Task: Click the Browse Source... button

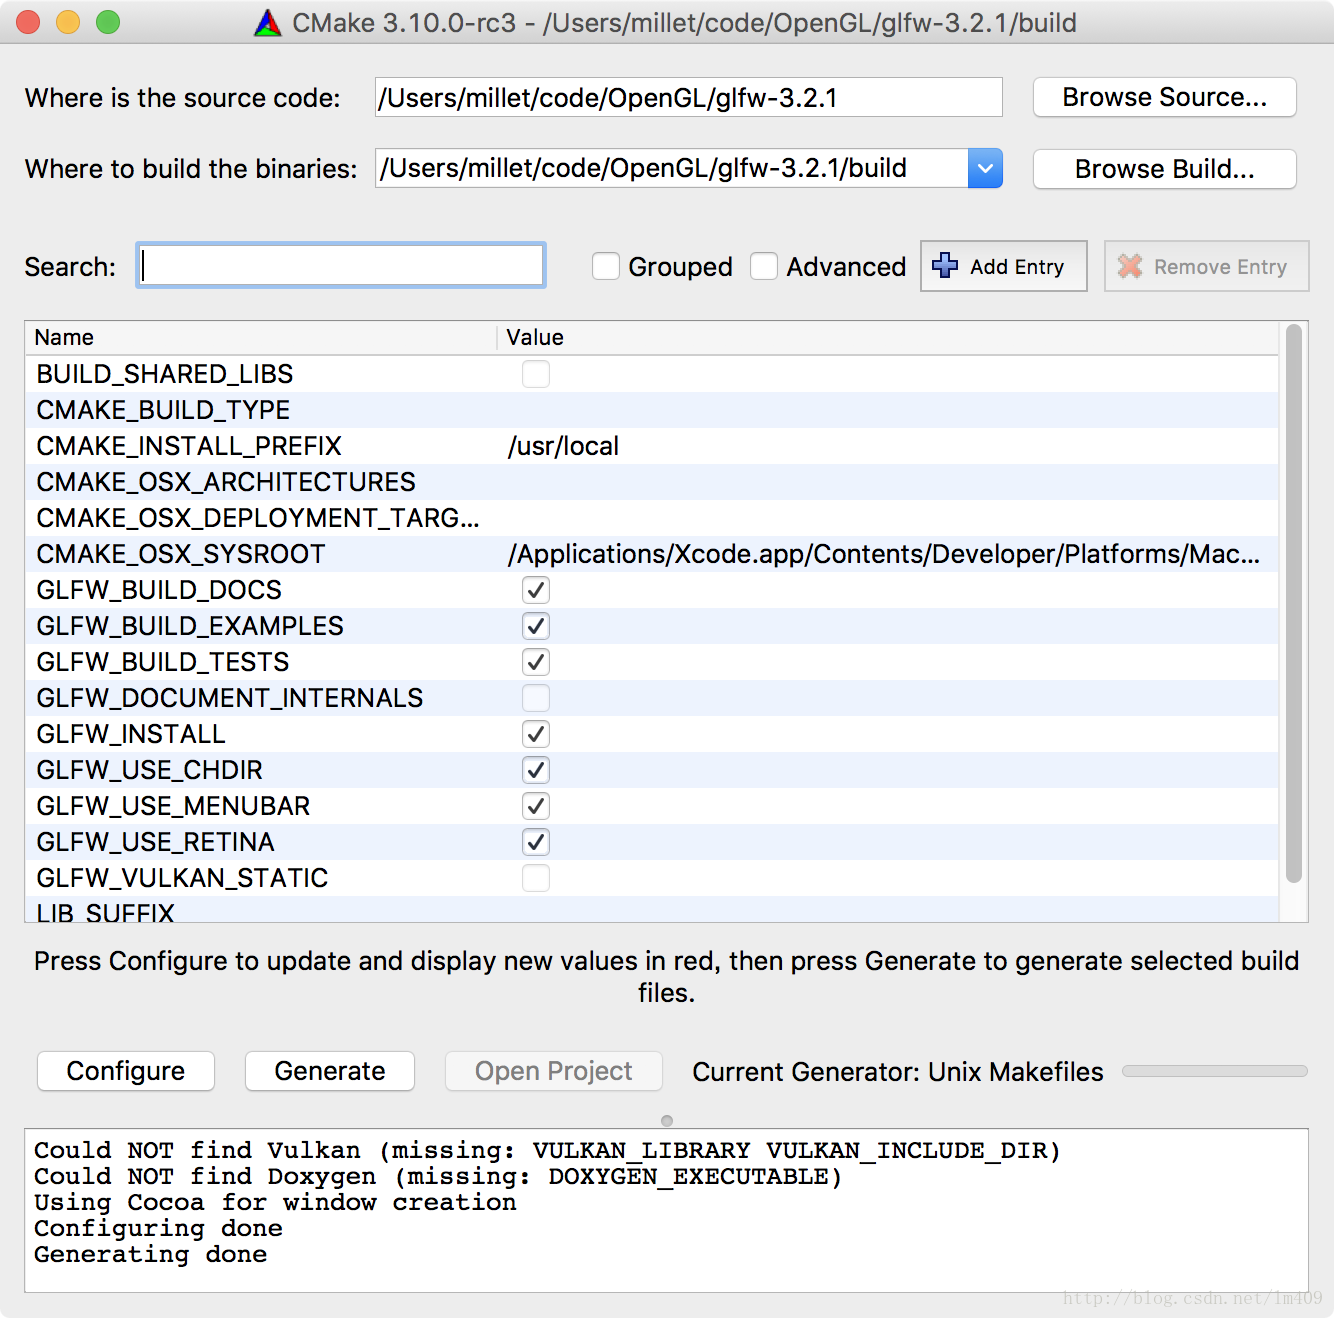Action: click(1164, 97)
